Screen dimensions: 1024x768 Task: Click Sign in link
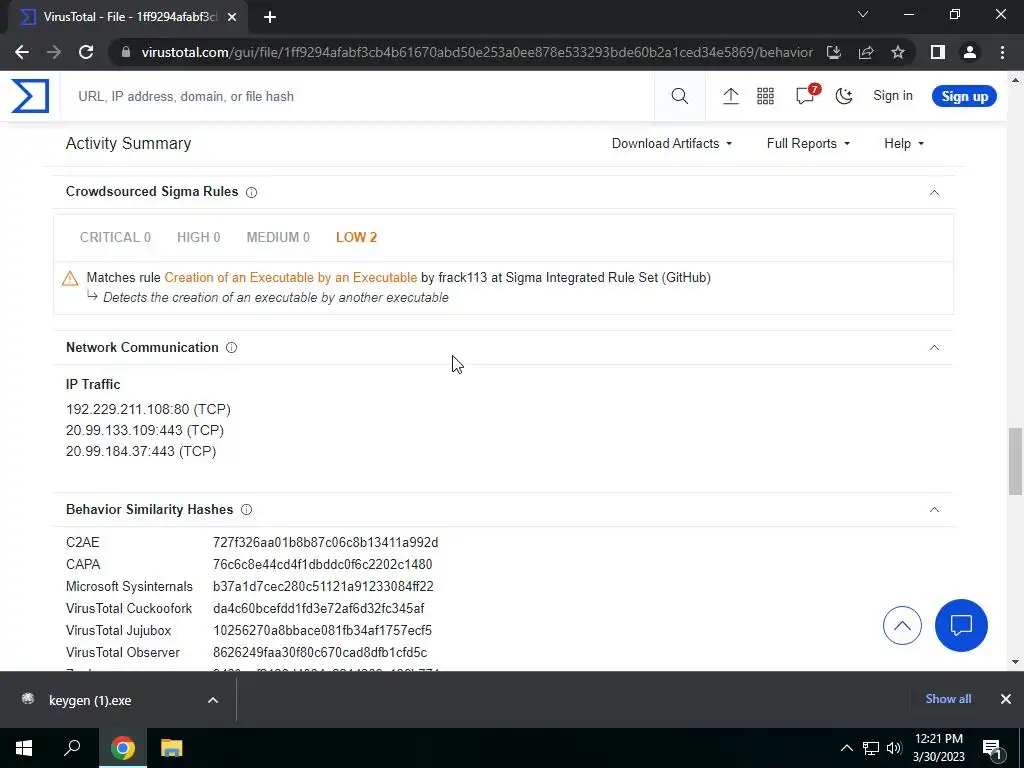(893, 95)
